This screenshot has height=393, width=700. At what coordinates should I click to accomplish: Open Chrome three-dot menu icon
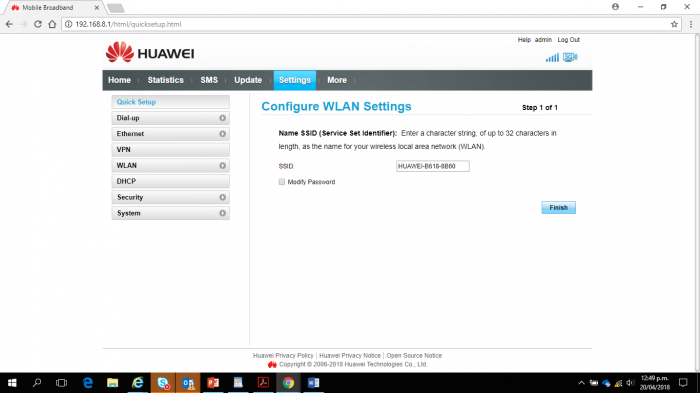tap(691, 24)
